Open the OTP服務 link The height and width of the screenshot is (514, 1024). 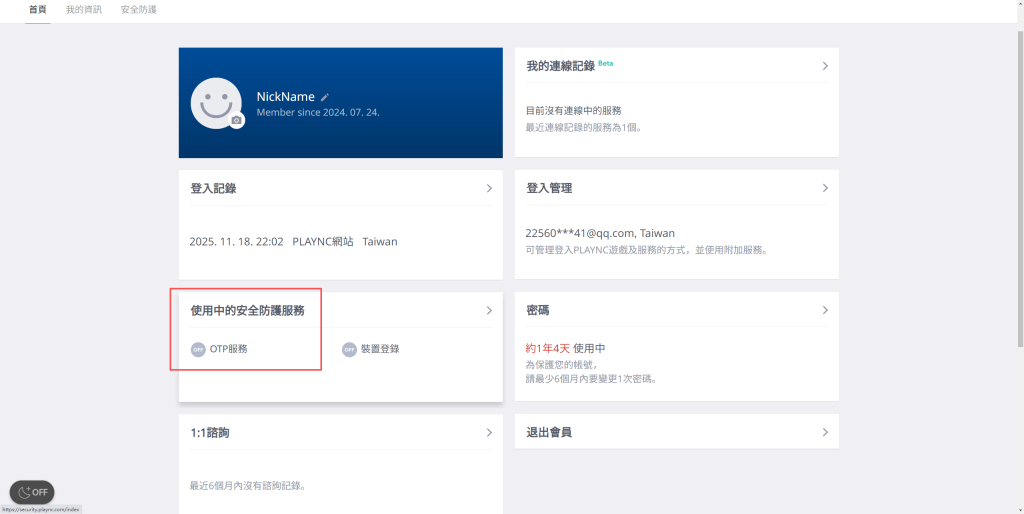[228, 349]
